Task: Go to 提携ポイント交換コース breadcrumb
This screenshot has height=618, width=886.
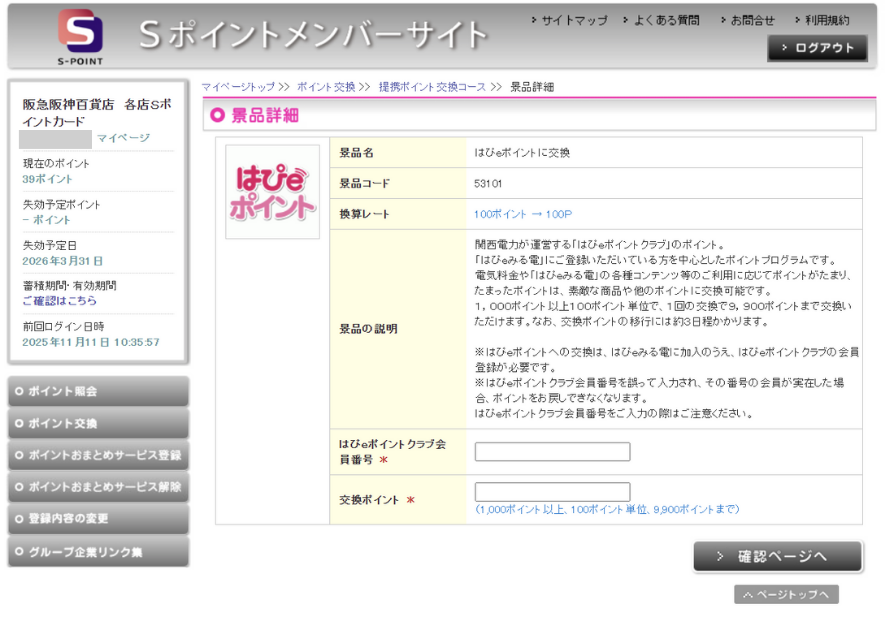Action: click(x=432, y=87)
